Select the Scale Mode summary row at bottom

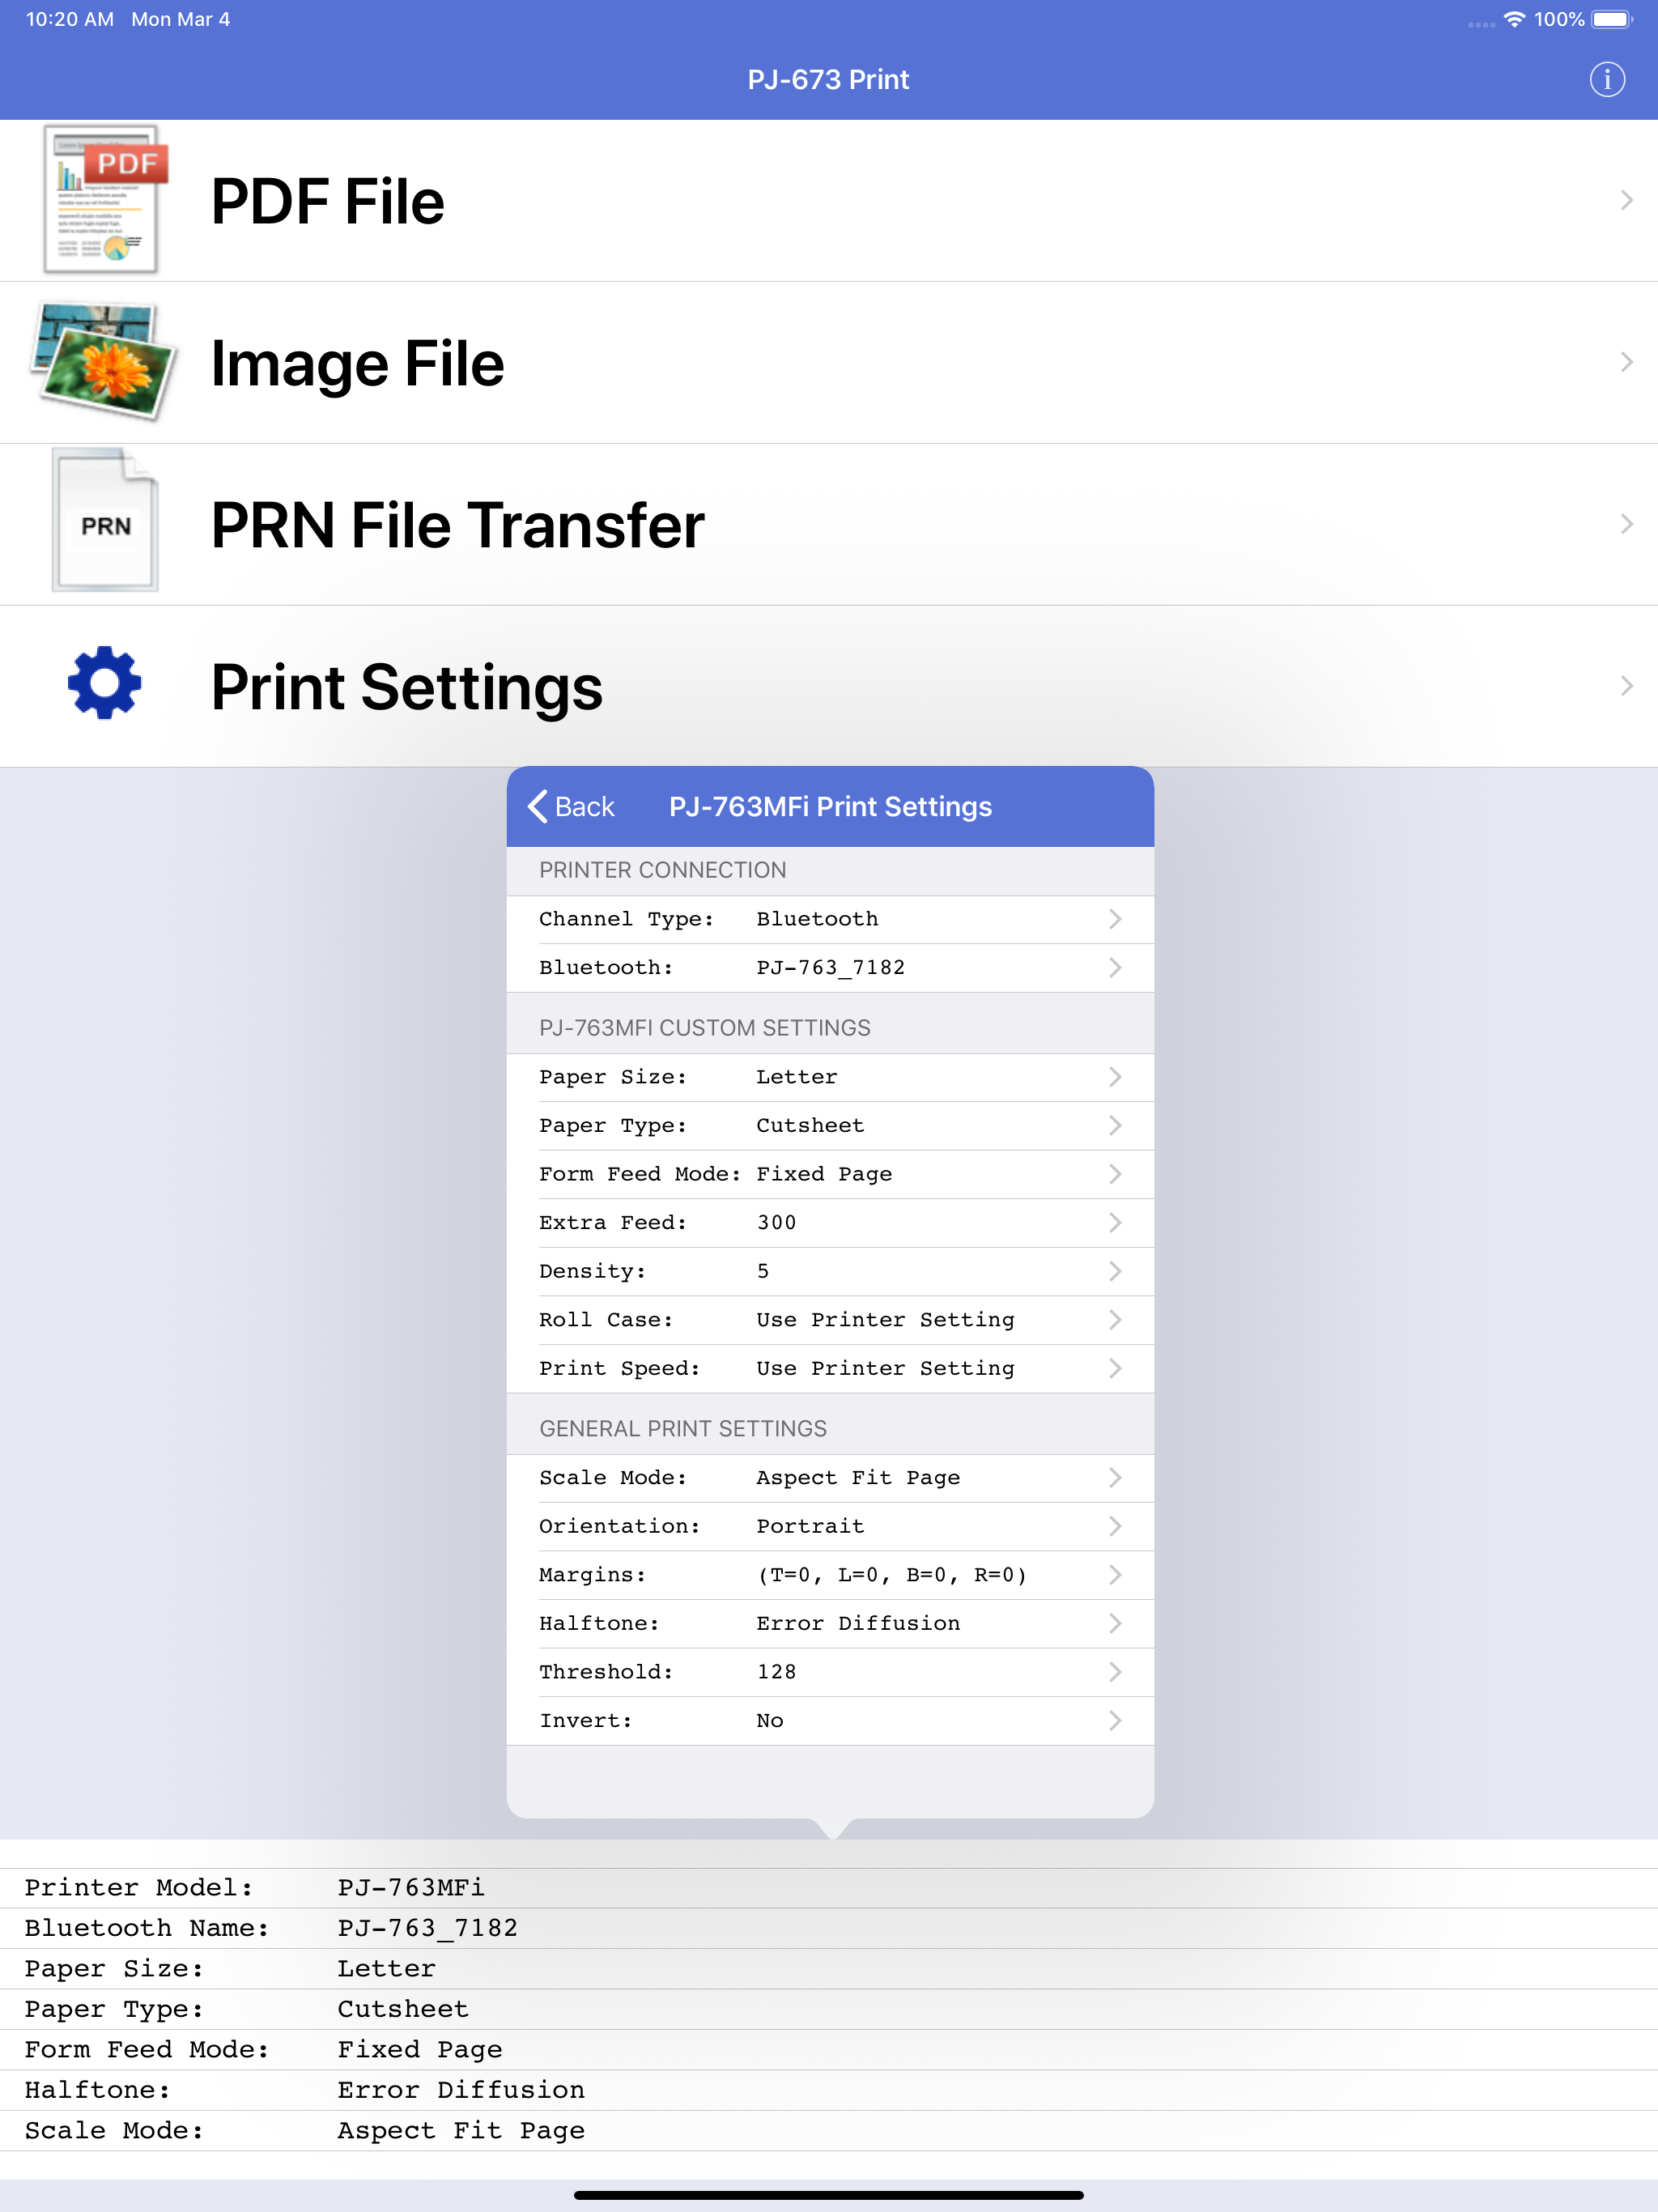[x=829, y=2131]
